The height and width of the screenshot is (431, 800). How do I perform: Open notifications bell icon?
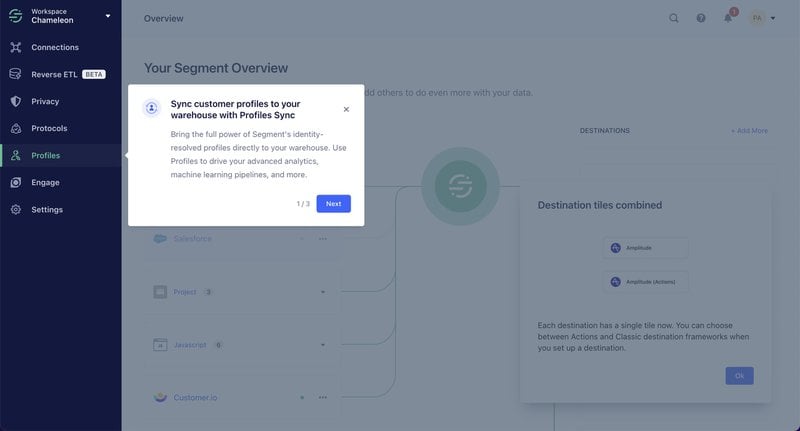click(x=728, y=18)
